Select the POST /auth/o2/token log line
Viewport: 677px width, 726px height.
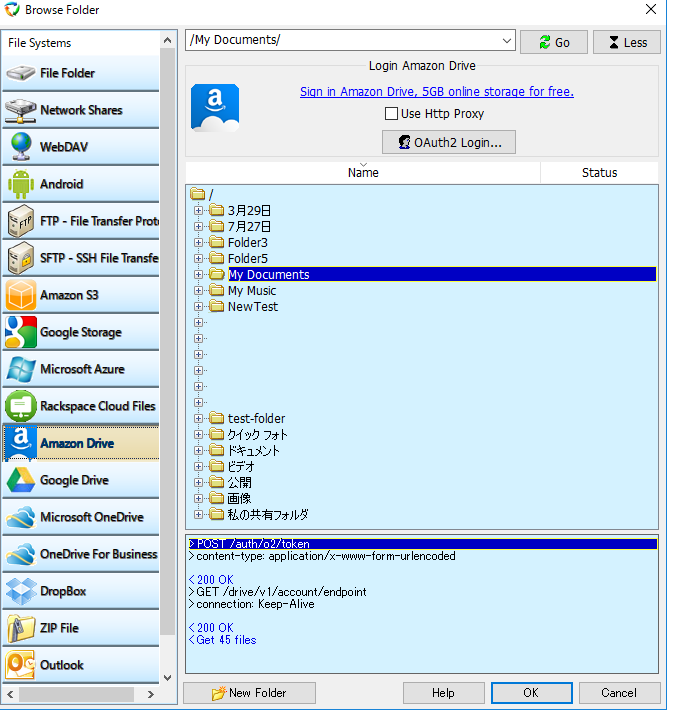tap(422, 544)
